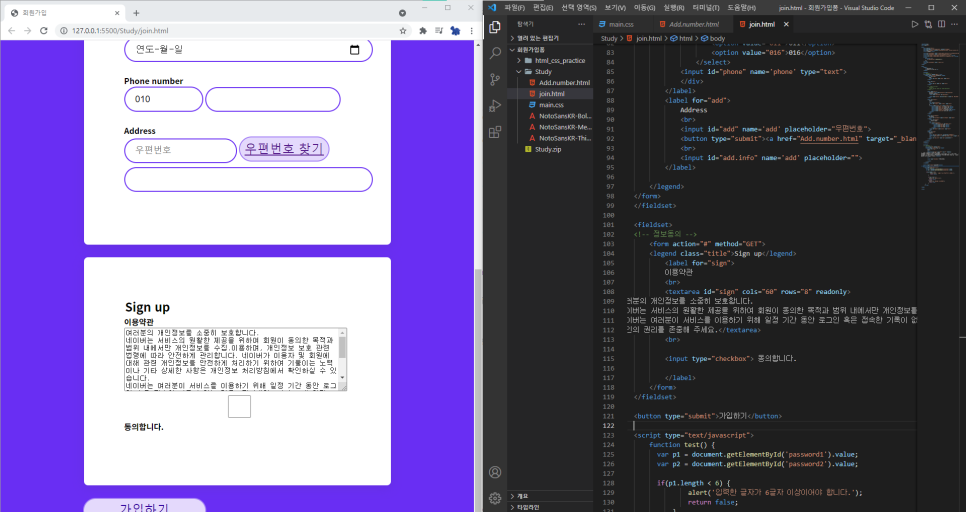The height and width of the screenshot is (512, 966).
Task: Select the NotoSansKR-Bol... font file
Action: pyautogui.click(x=564, y=116)
